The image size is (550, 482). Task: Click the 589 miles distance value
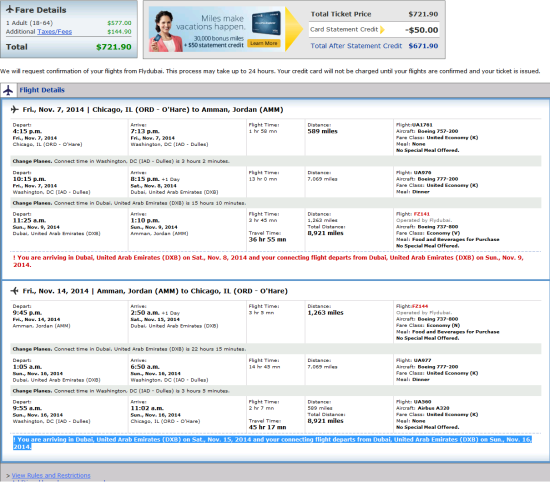tap(322, 131)
